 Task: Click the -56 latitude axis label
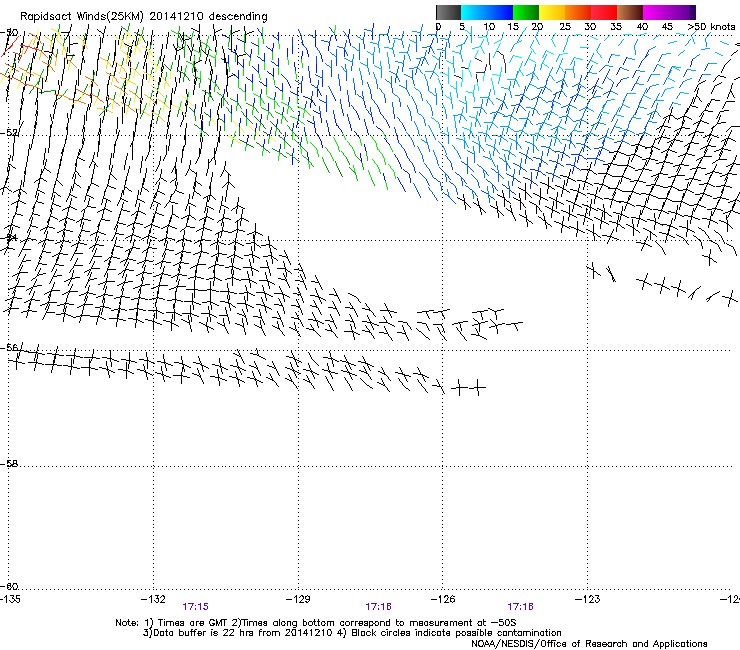[9, 347]
